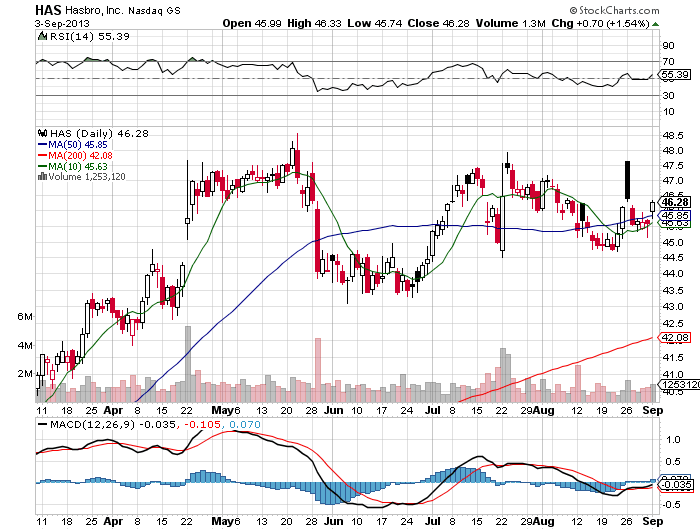Image resolution: width=700 pixels, height=530 pixels.
Task: Click 'Sep' on the price chart date axis
Action: pos(653,410)
